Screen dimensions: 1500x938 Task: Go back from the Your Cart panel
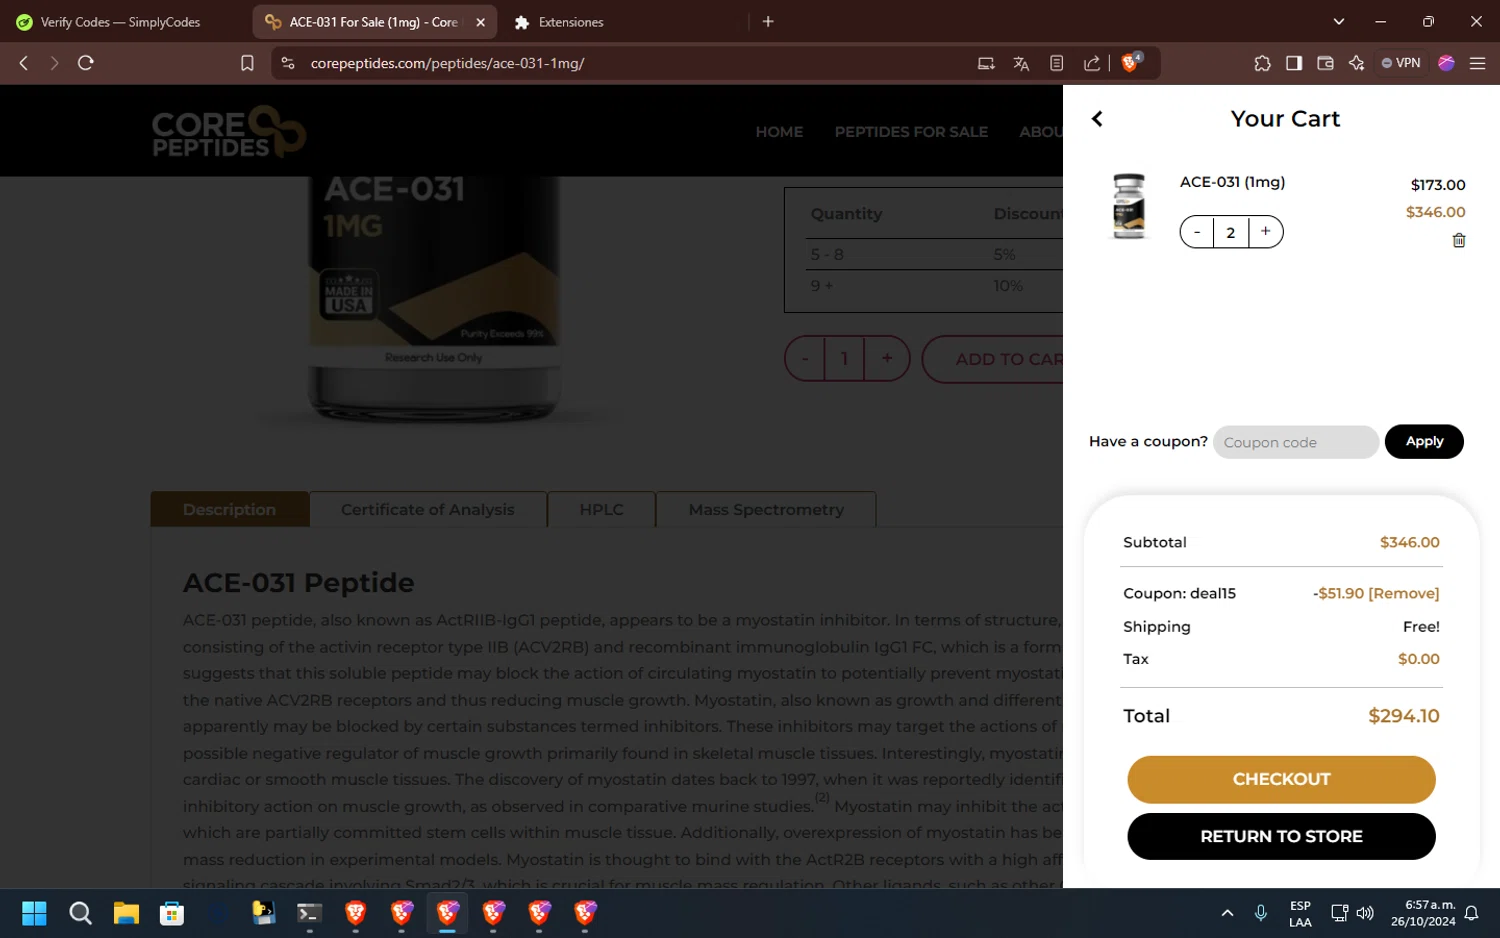pos(1097,119)
